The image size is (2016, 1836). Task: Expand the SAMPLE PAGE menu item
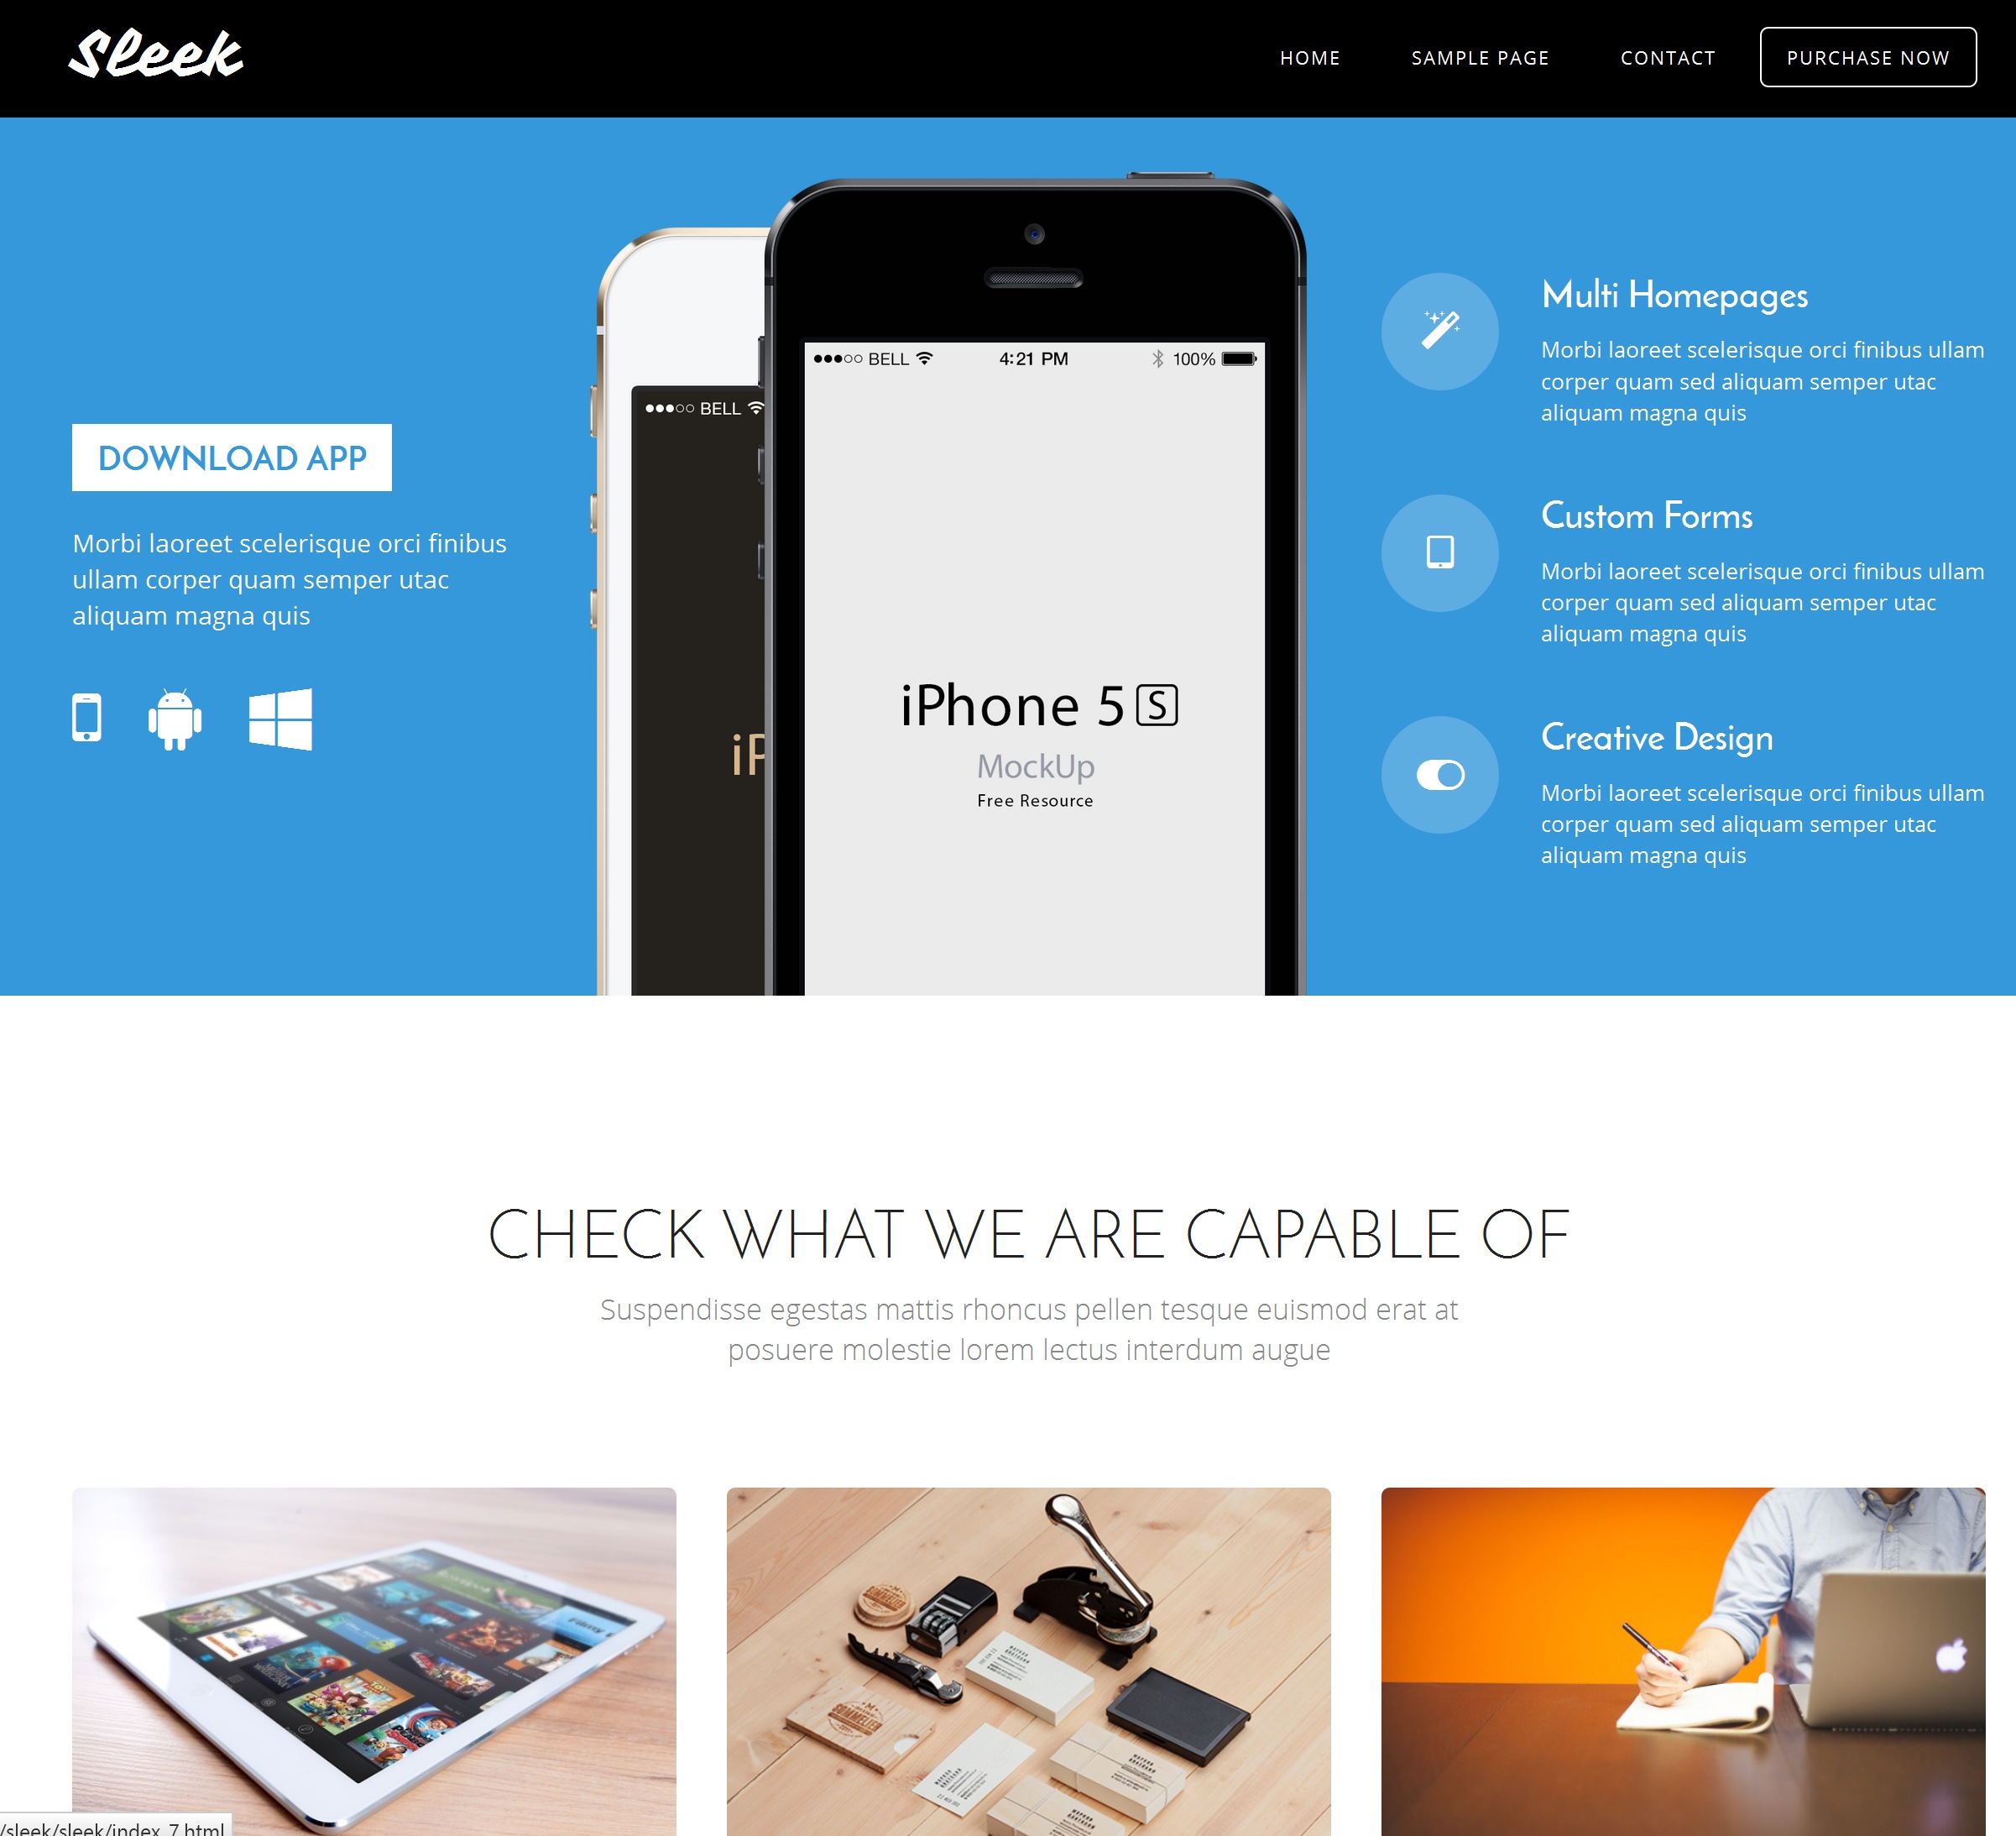[1481, 58]
